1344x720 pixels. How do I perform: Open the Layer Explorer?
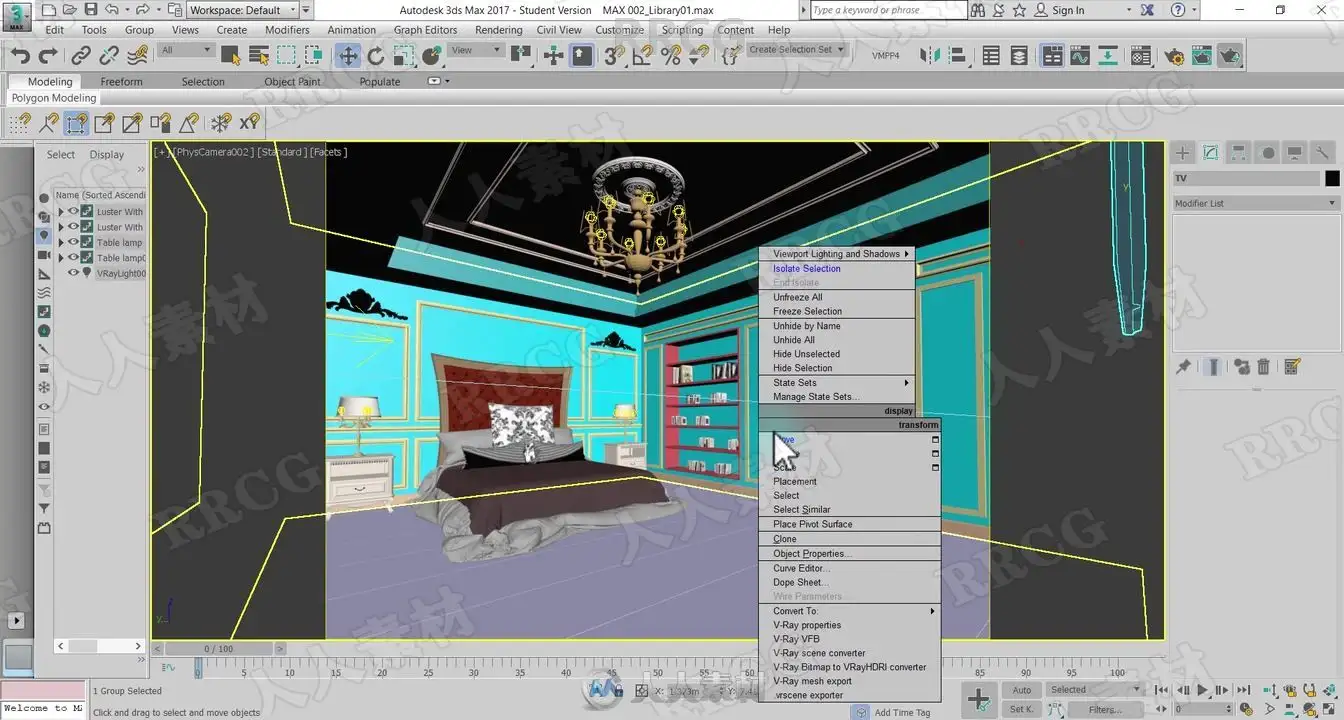(1019, 56)
